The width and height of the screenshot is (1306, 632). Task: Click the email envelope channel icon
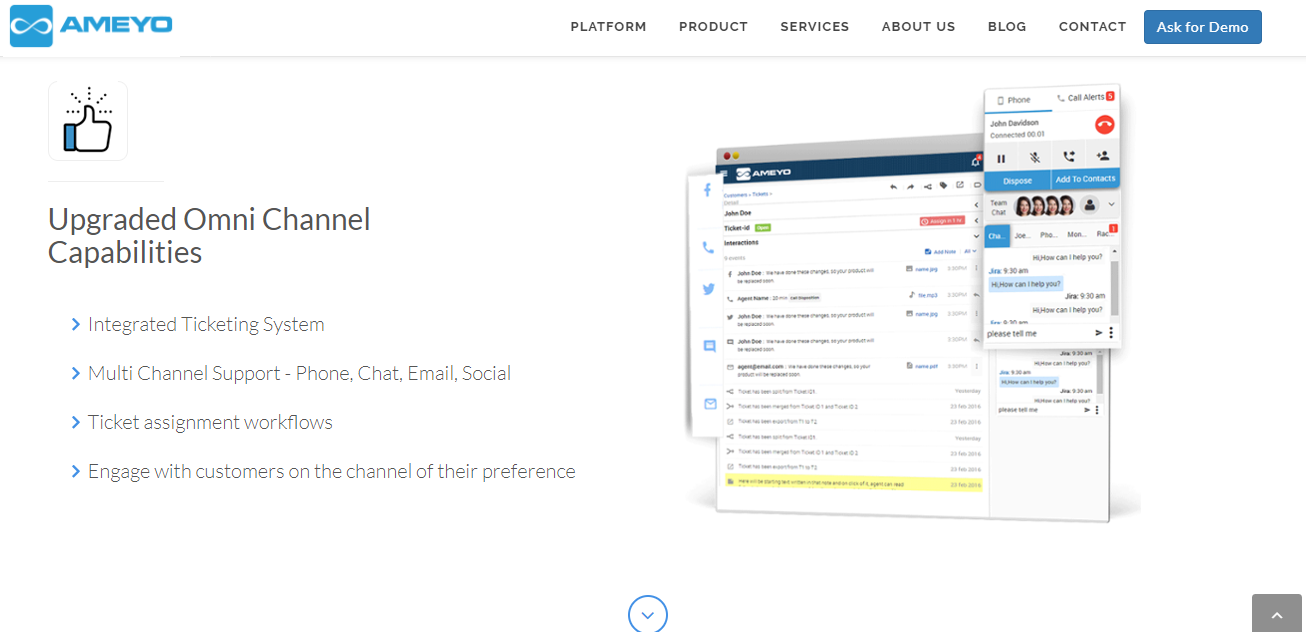pyautogui.click(x=710, y=404)
